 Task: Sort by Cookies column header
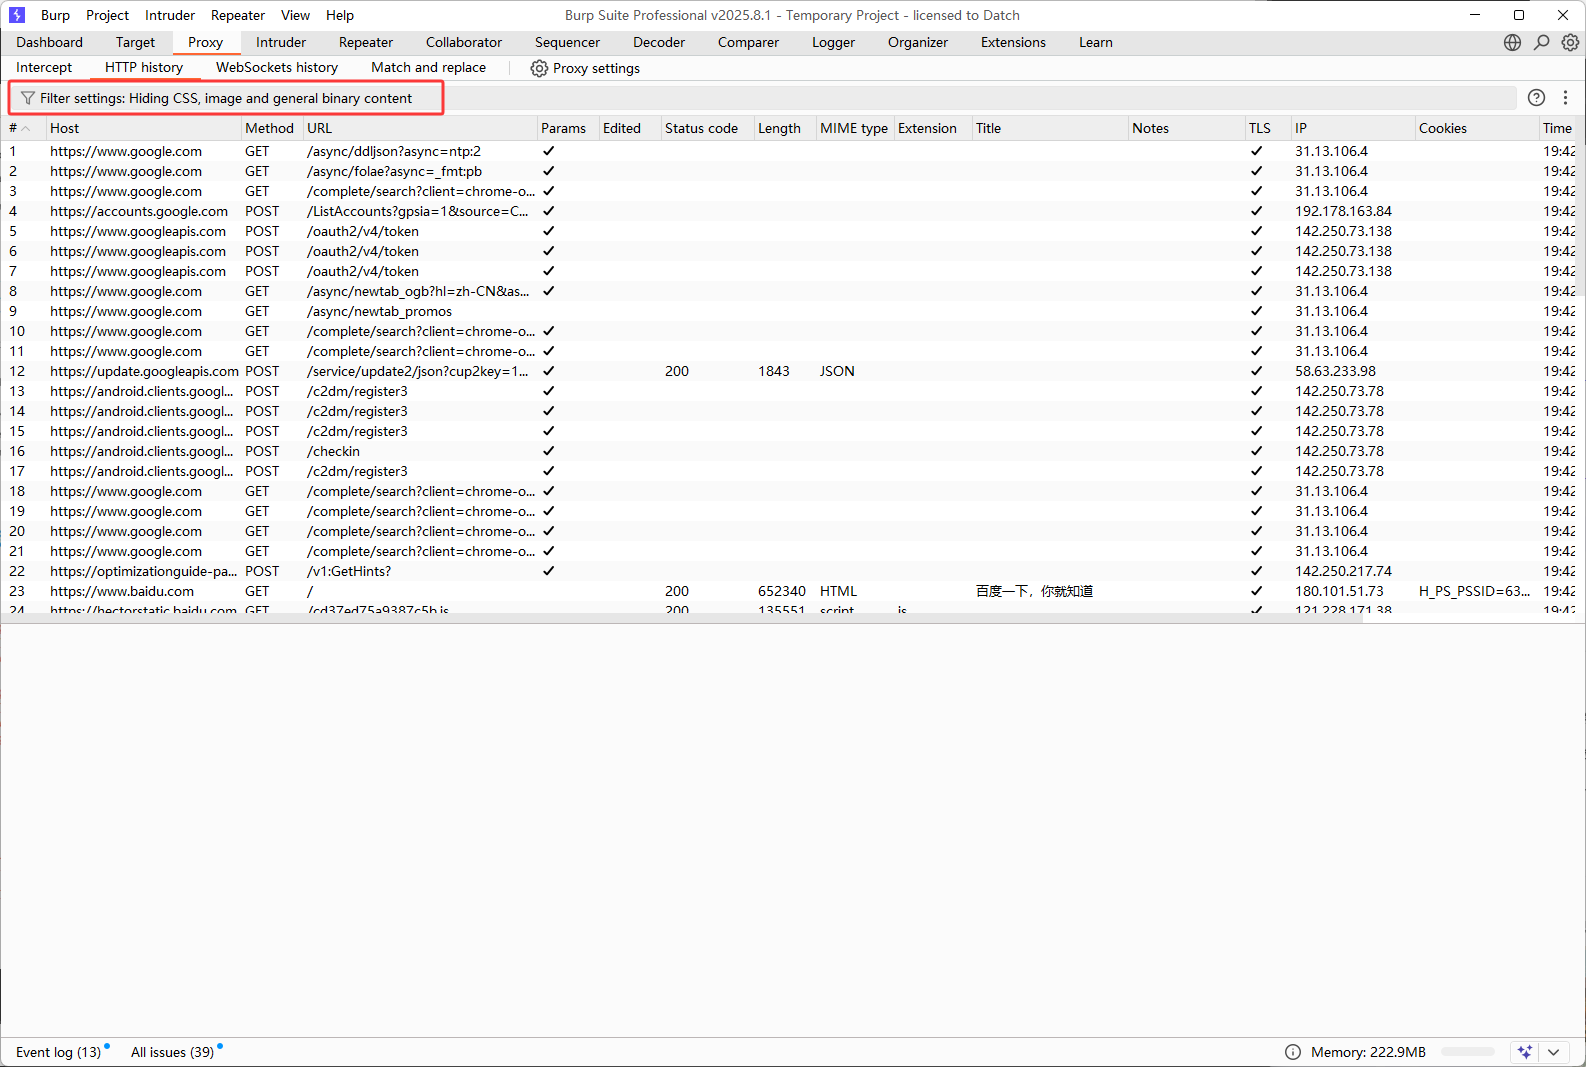[x=1477, y=128]
